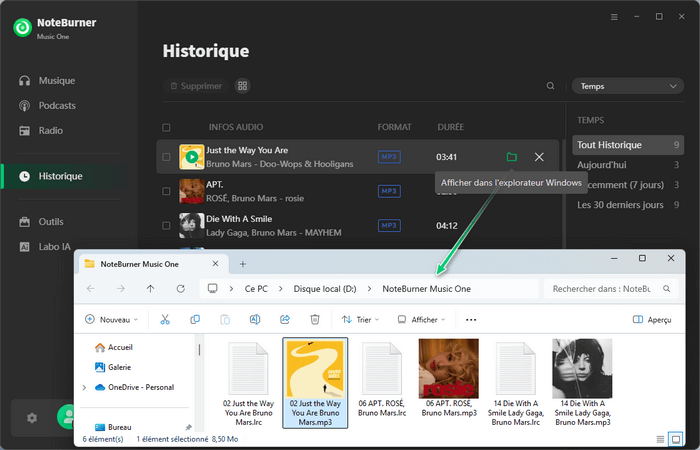Play Just the Way You Are from its cover
Screen dimensions: 700x450
192,157
